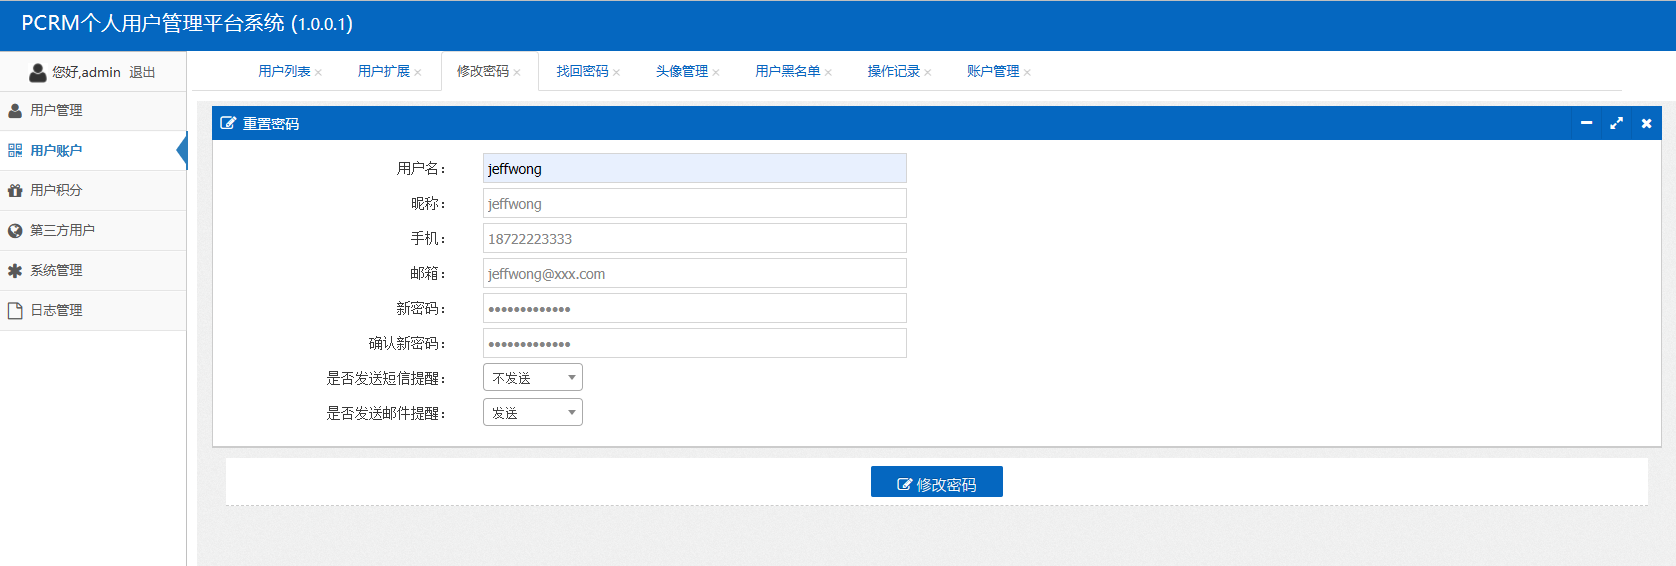The width and height of the screenshot is (1676, 566).
Task: Click the user avatar icon beside admin greeting
Action: (x=38, y=72)
